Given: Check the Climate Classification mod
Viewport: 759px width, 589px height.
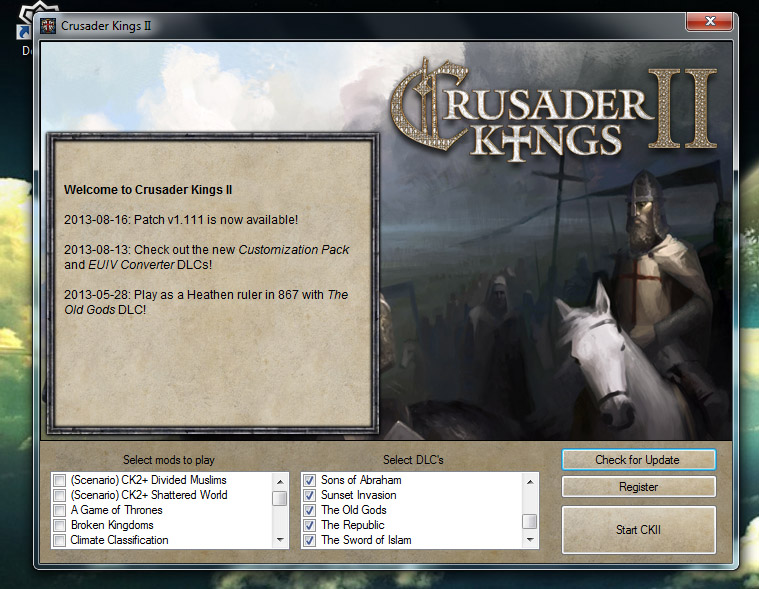Looking at the screenshot, I should pos(60,540).
